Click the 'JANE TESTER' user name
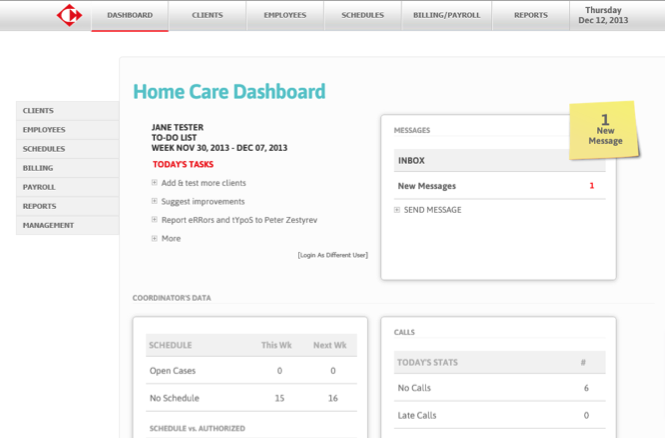This screenshot has height=438, width=665. click(x=177, y=127)
